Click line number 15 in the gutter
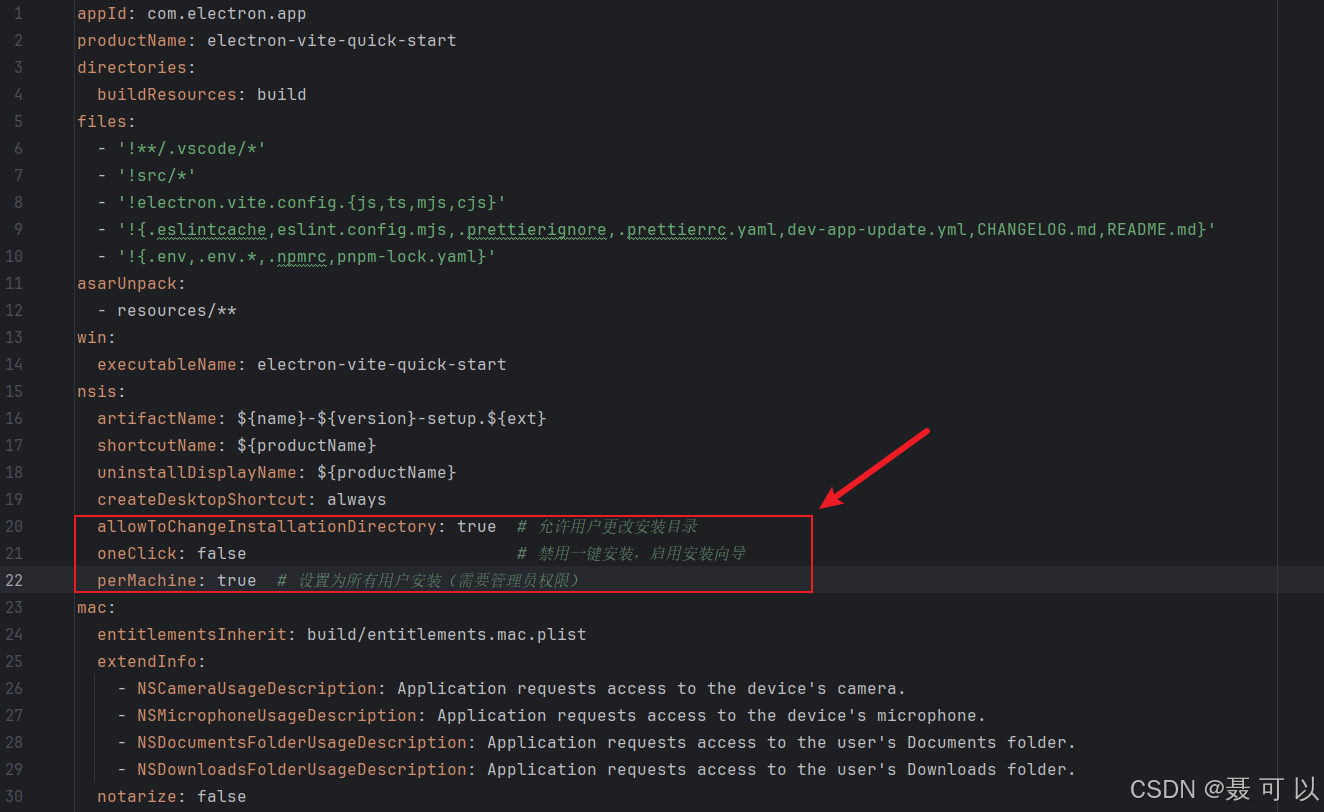Image resolution: width=1324 pixels, height=812 pixels. point(14,391)
